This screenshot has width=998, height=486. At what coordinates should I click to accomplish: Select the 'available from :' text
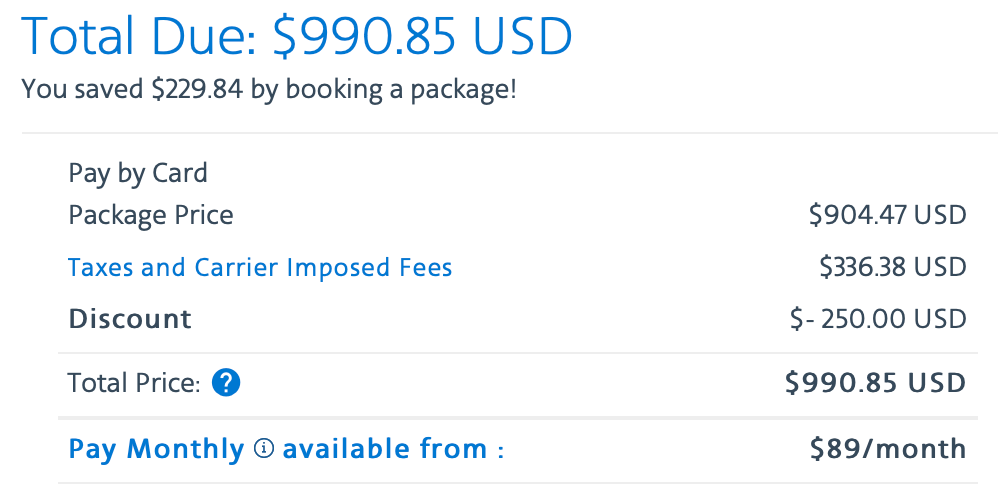(393, 449)
